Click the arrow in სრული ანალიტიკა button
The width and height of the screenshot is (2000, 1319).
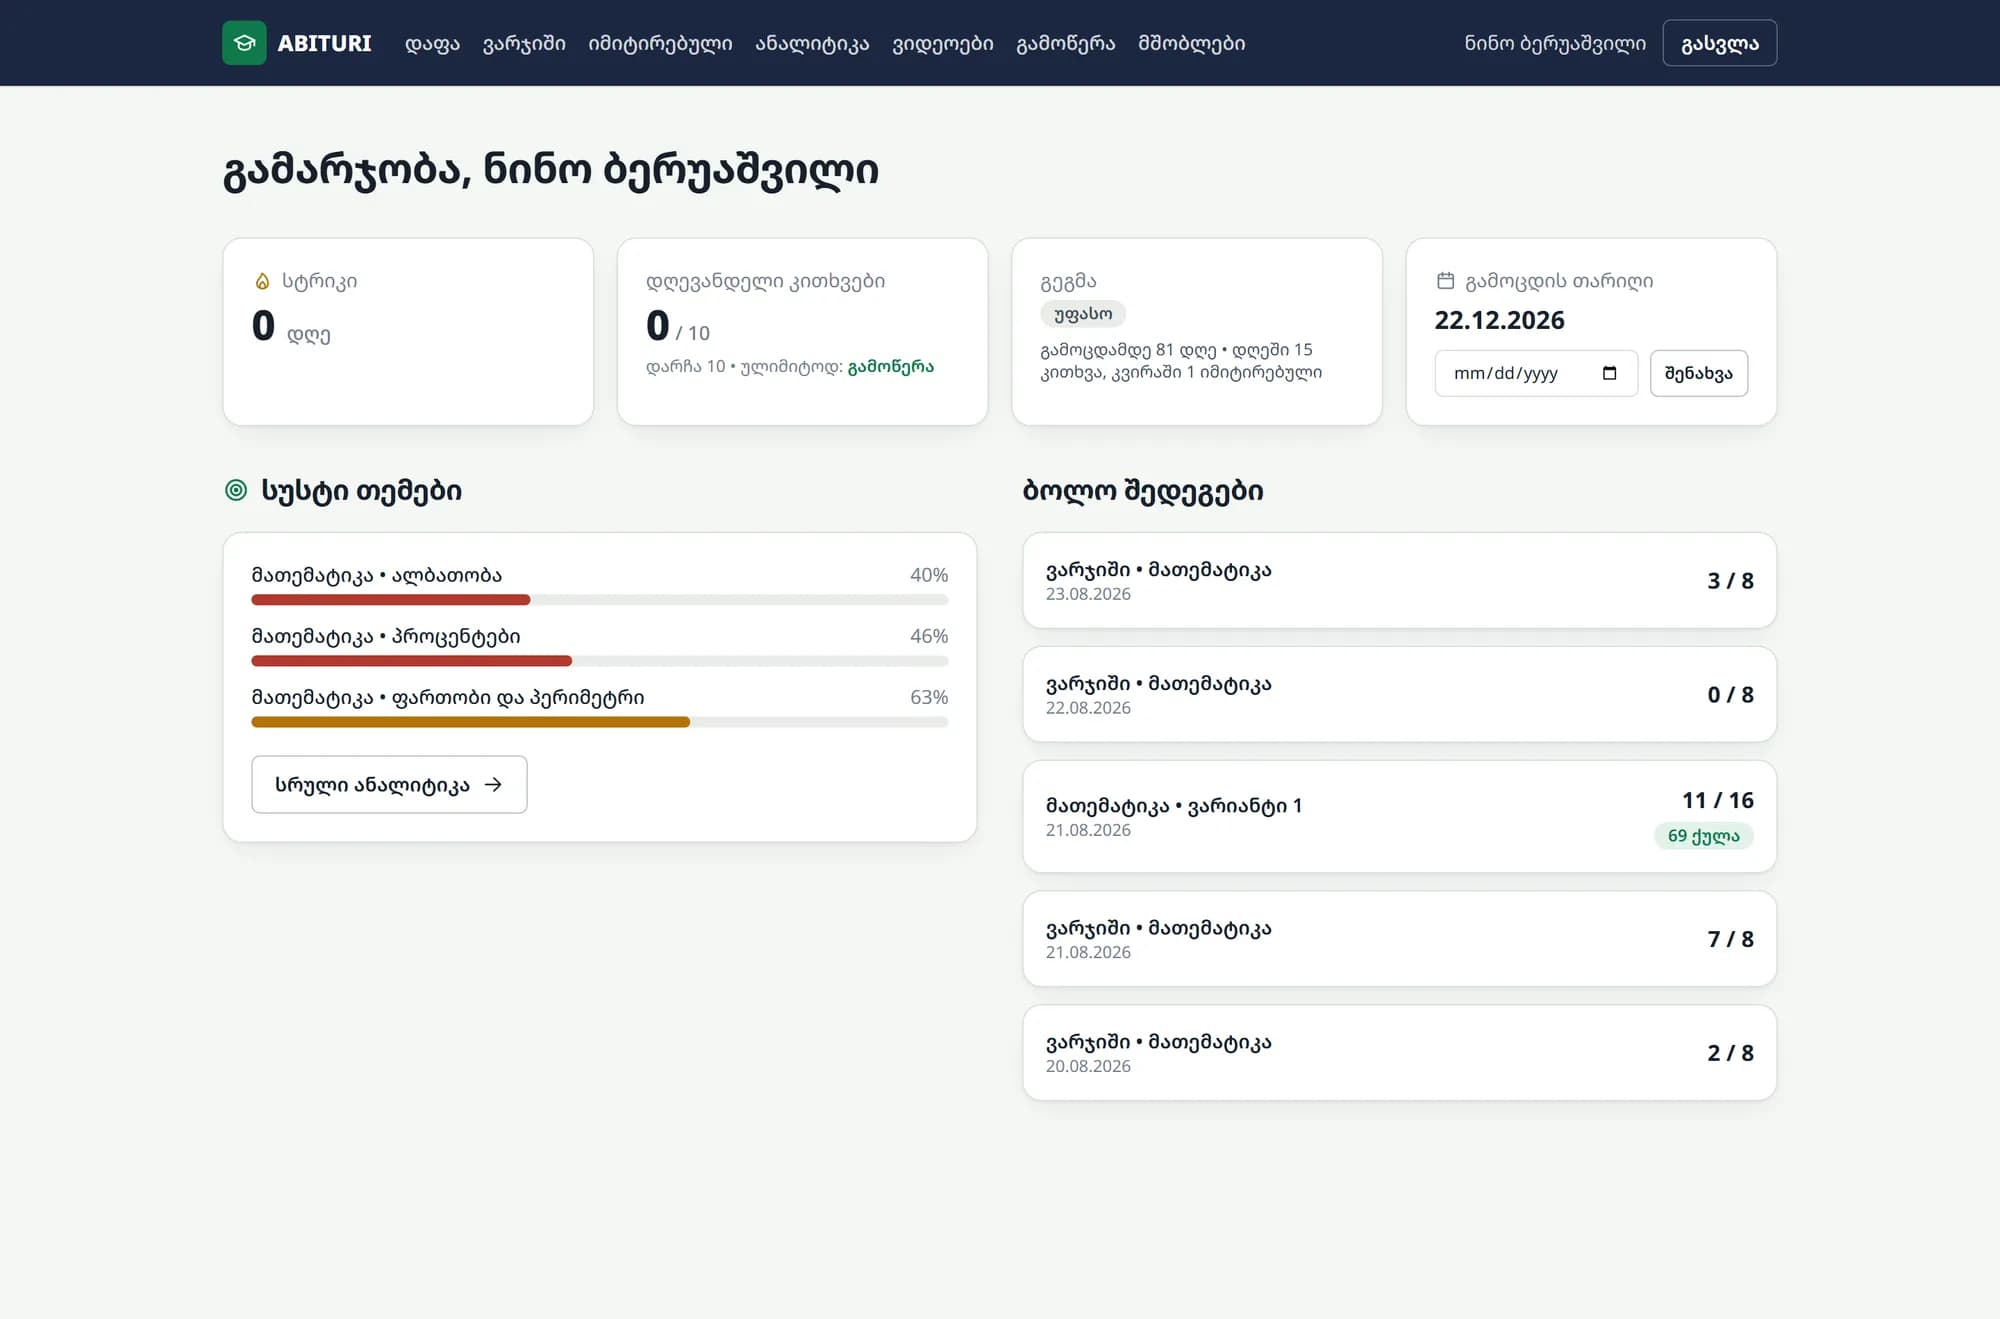[493, 785]
